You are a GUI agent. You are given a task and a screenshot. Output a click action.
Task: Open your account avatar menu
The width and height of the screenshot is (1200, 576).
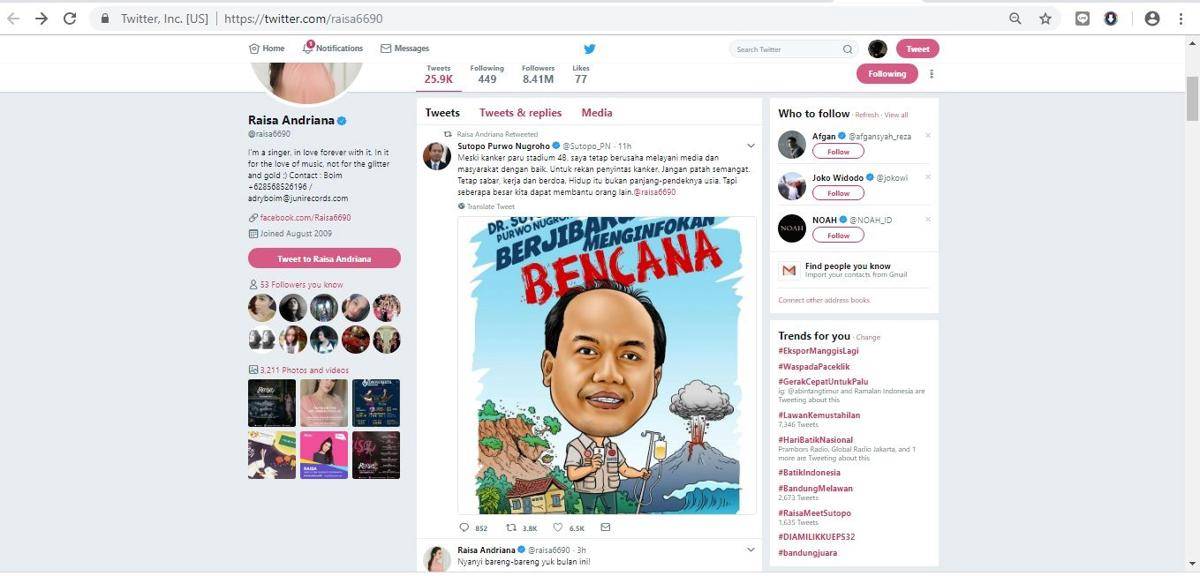[x=877, y=49]
